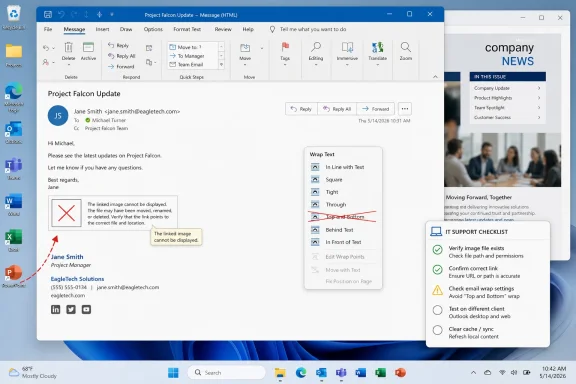Screen dimensions: 576x384
Task: Open Immersive reader icon in ribbon
Action: click(x=347, y=47)
